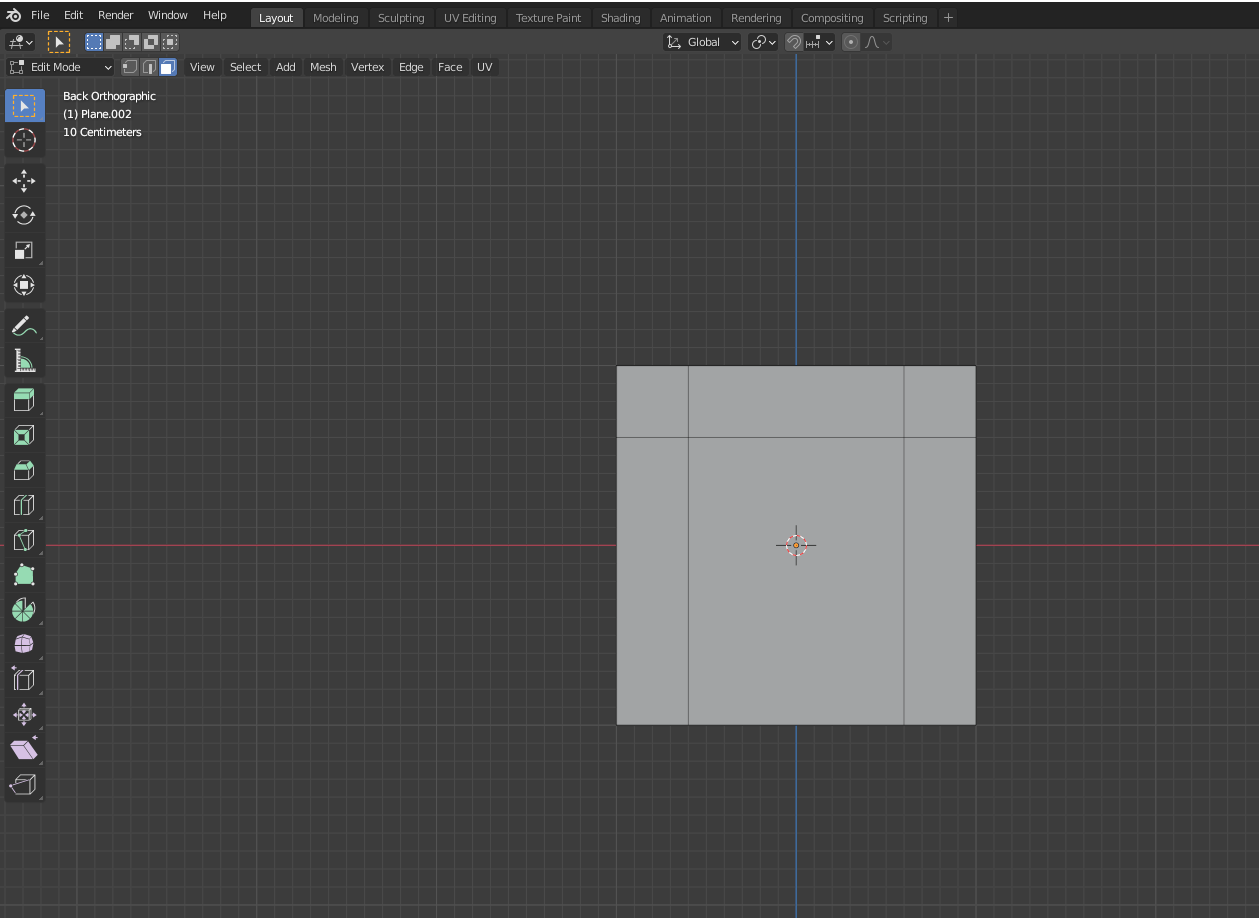
Task: Expand the pivot point dropdown
Action: (763, 42)
